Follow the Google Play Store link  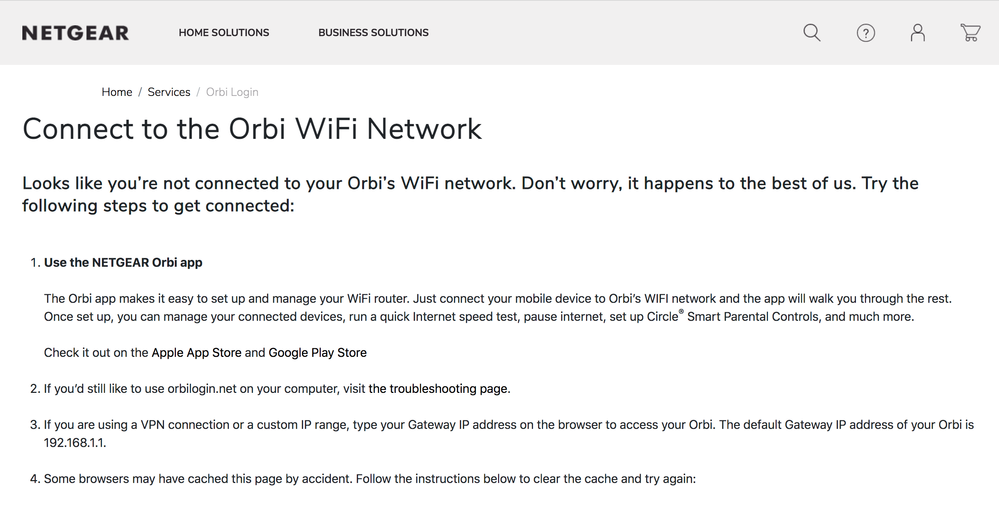(x=317, y=353)
